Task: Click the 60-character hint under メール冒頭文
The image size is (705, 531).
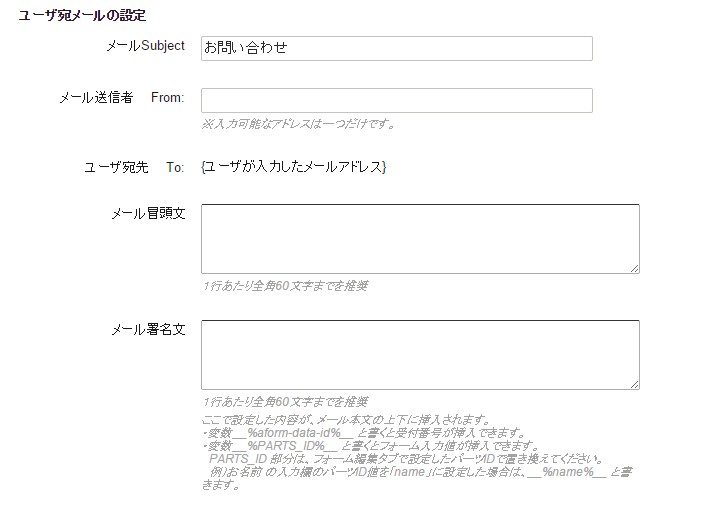Action: click(285, 286)
